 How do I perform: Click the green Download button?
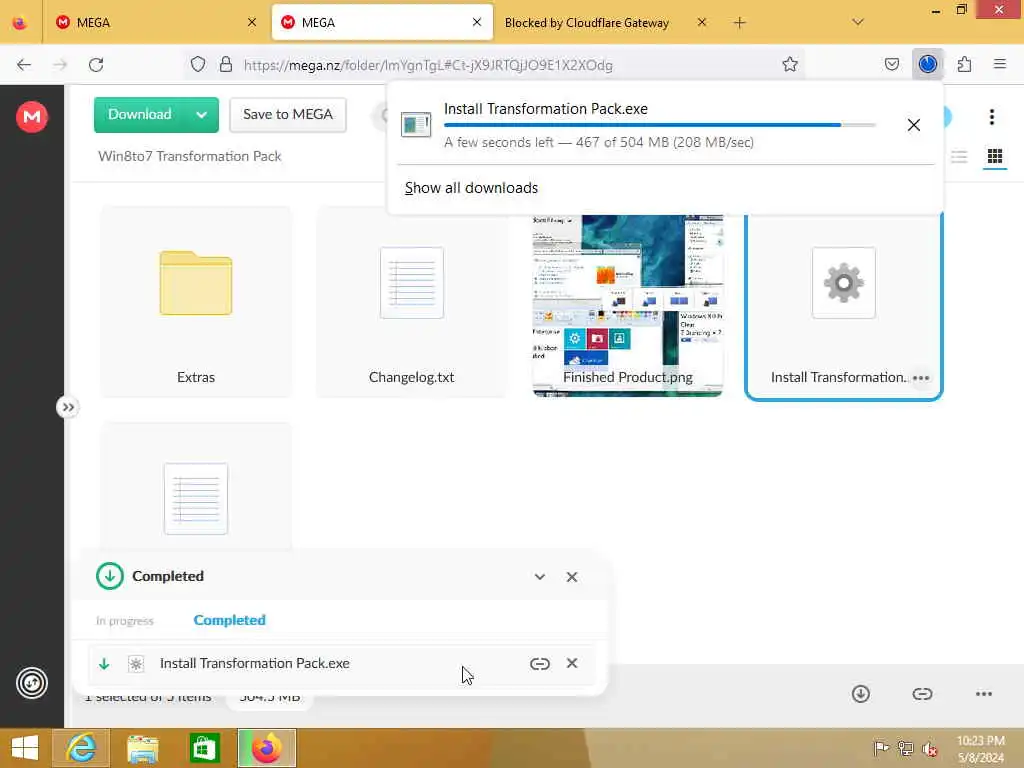[140, 114]
